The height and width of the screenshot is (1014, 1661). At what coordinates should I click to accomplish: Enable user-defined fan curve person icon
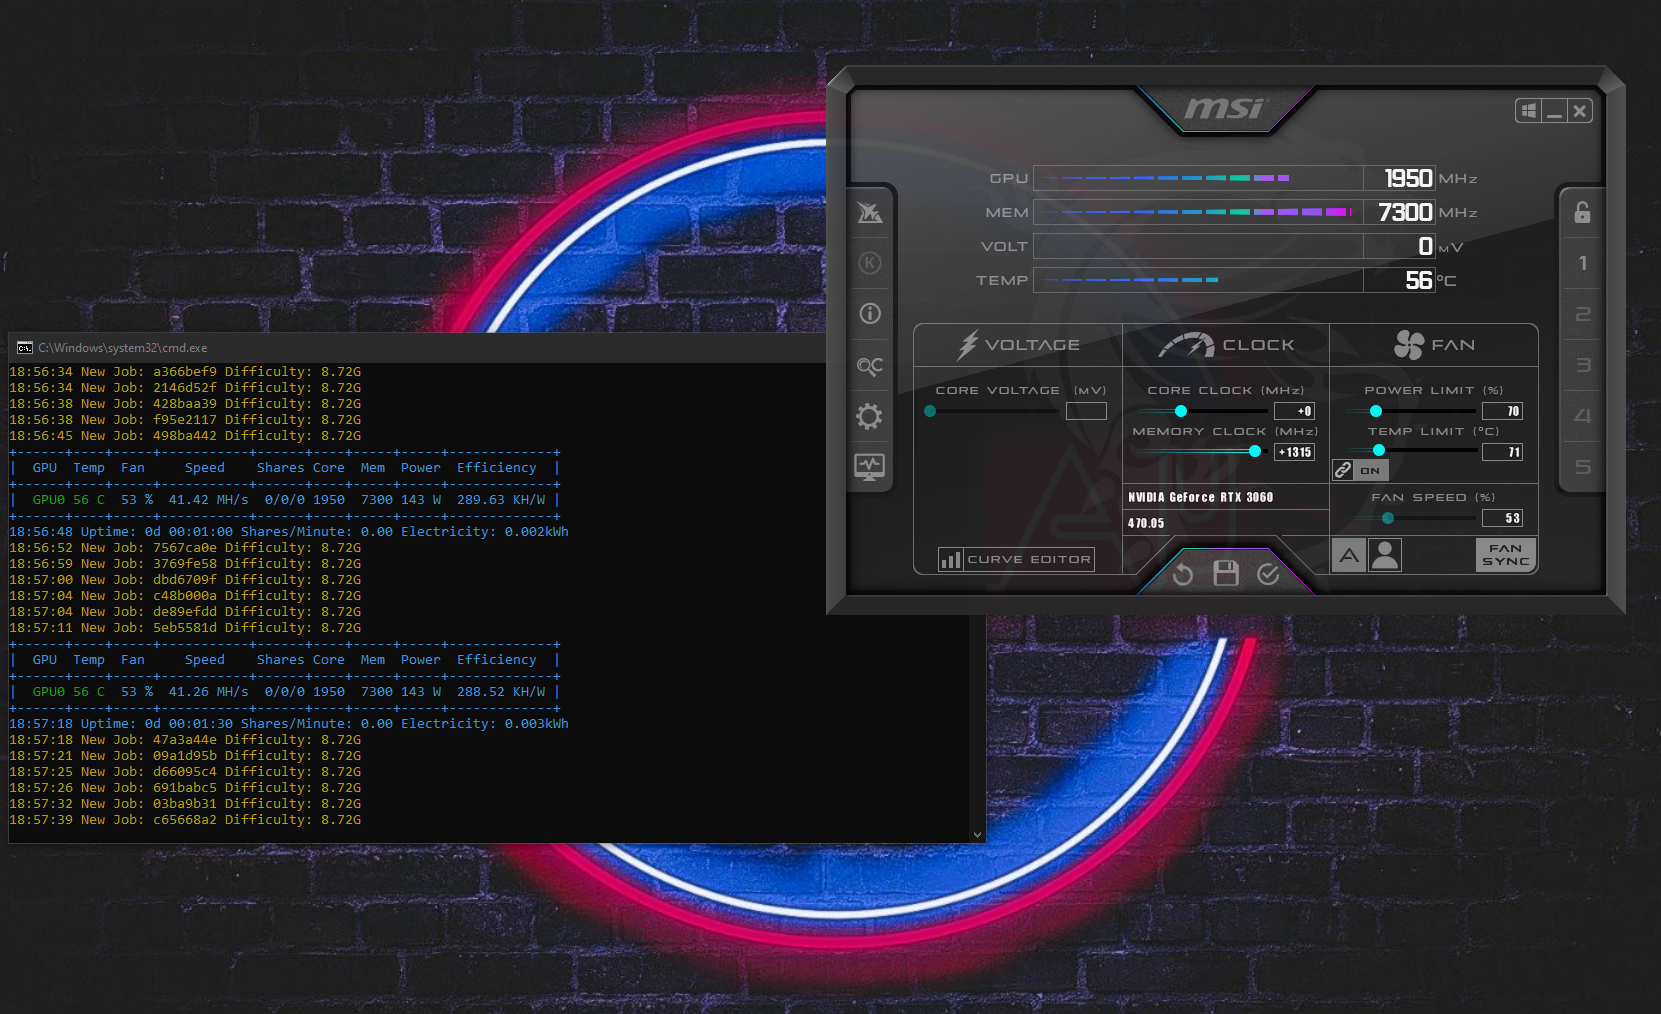tap(1385, 555)
